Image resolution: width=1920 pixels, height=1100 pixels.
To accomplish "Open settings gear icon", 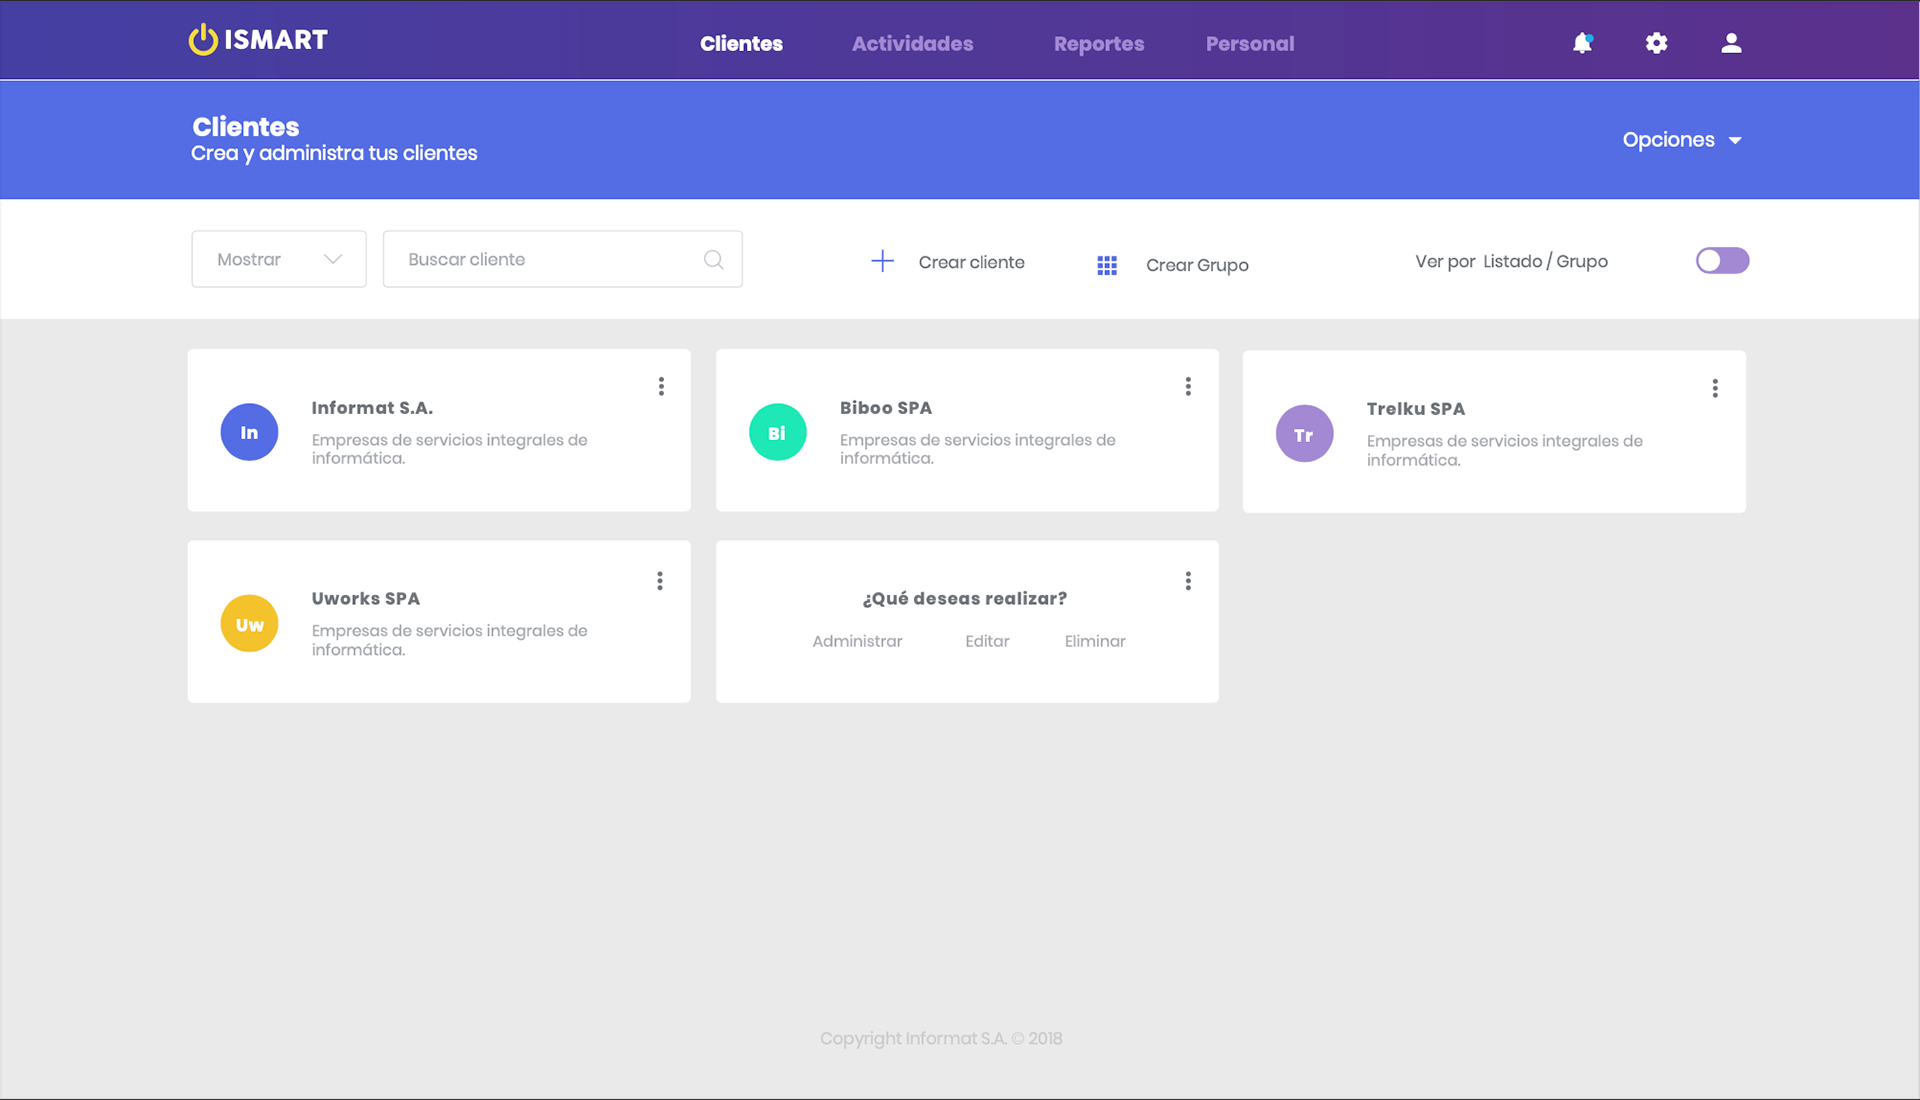I will (x=1656, y=43).
